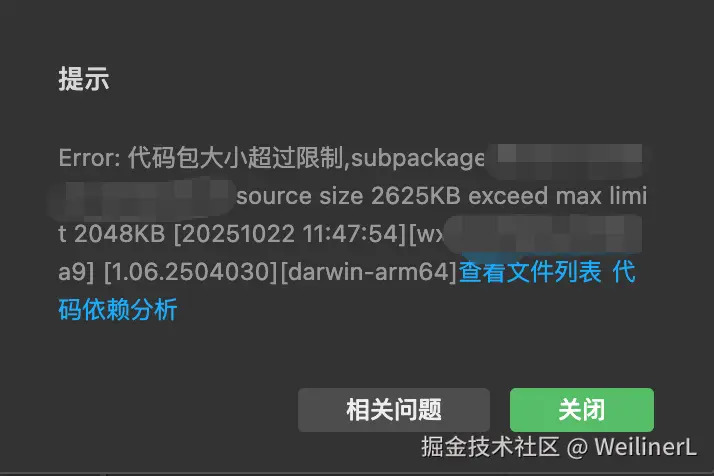Click the word 'subpackage' in the error
This screenshot has height=476, width=714.
pos(418,159)
